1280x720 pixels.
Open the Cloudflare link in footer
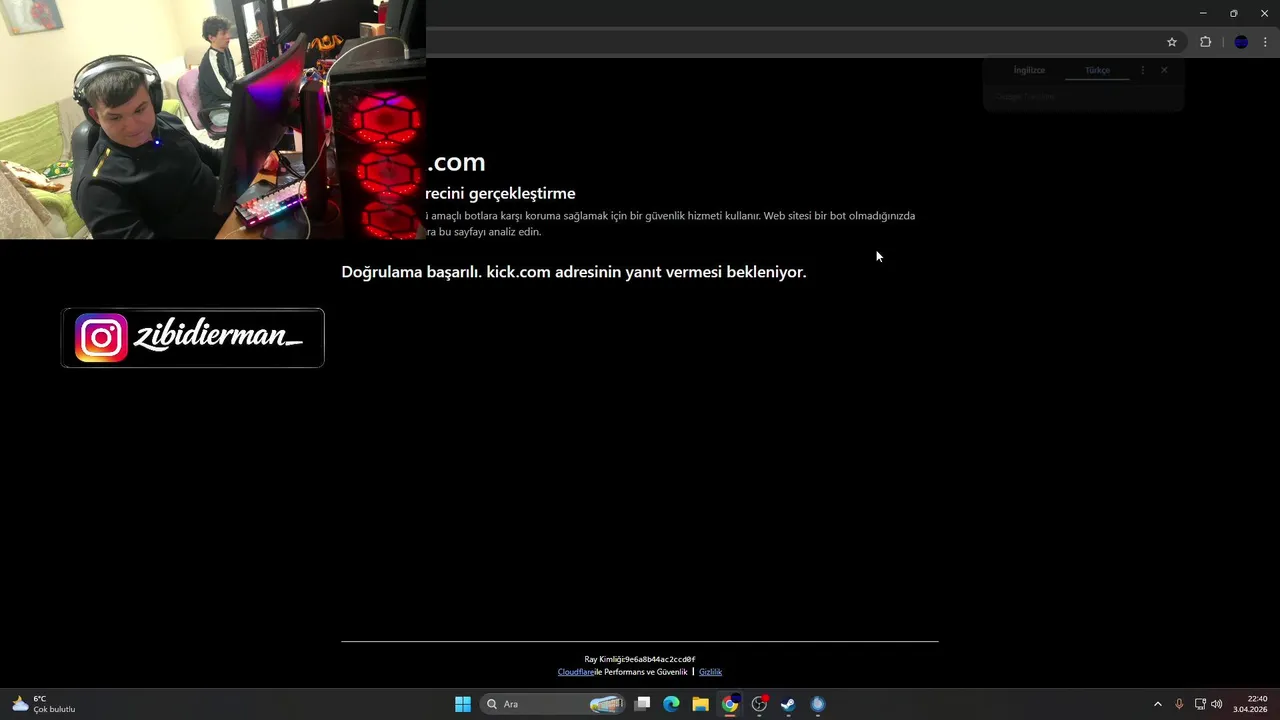coord(575,672)
